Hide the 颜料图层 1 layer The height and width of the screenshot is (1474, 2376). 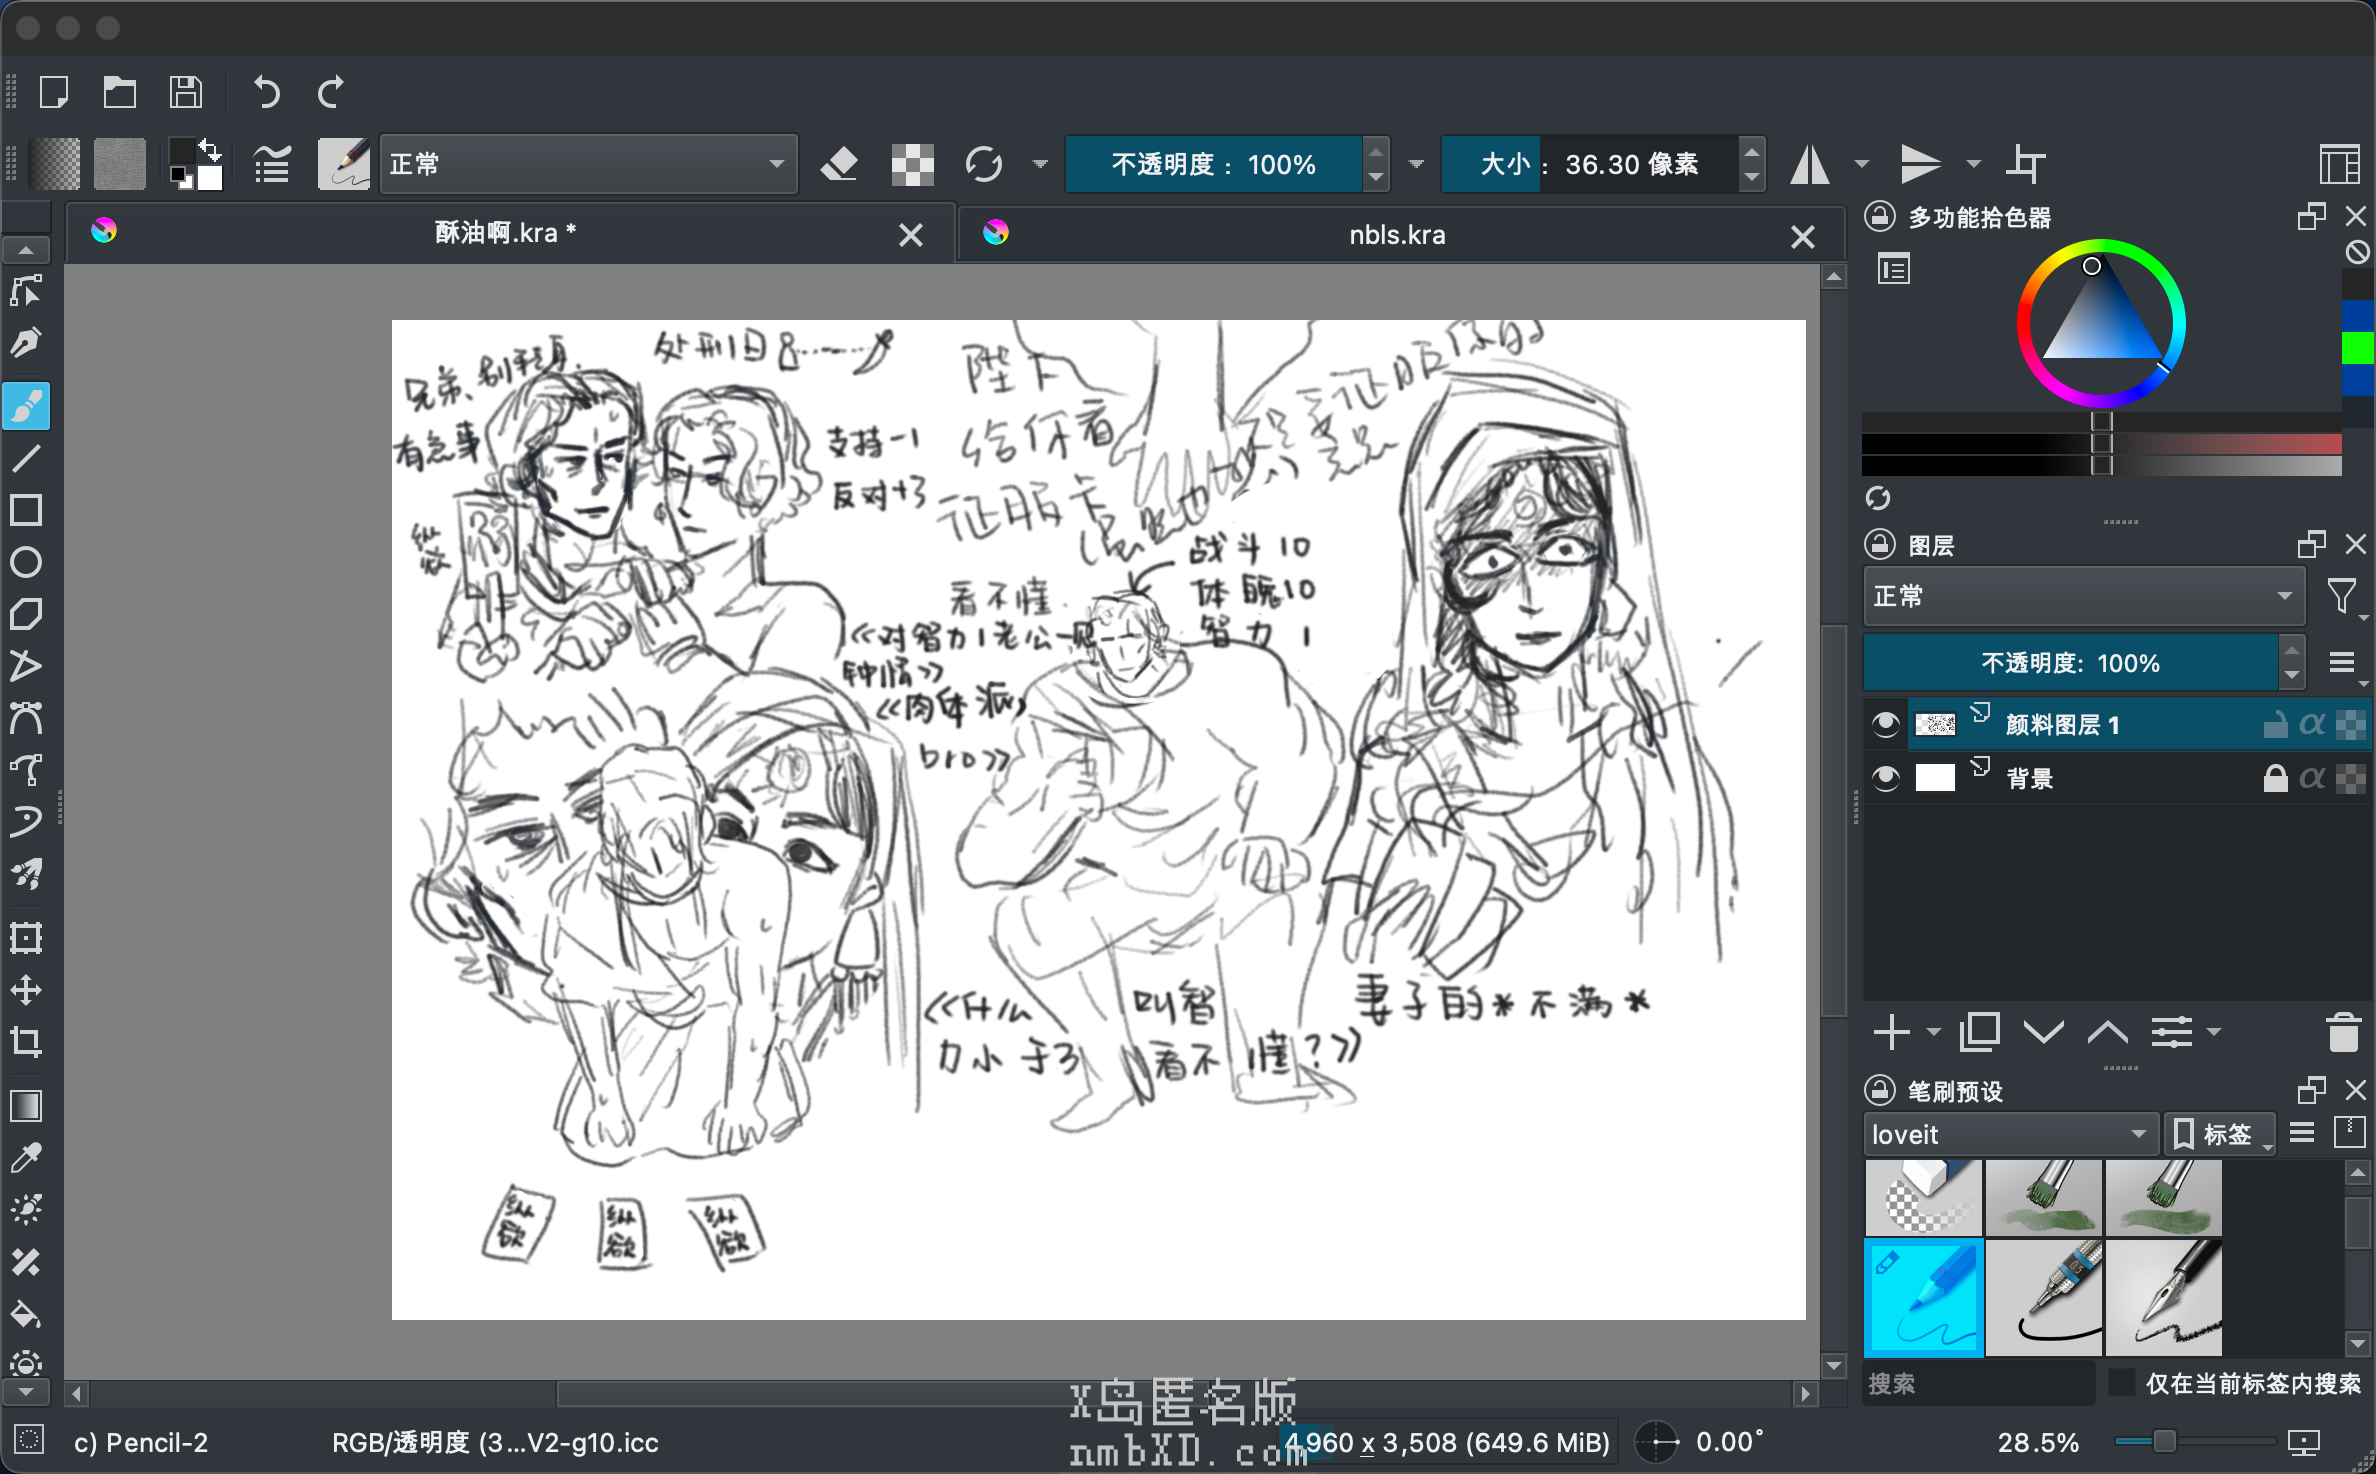coord(1885,724)
